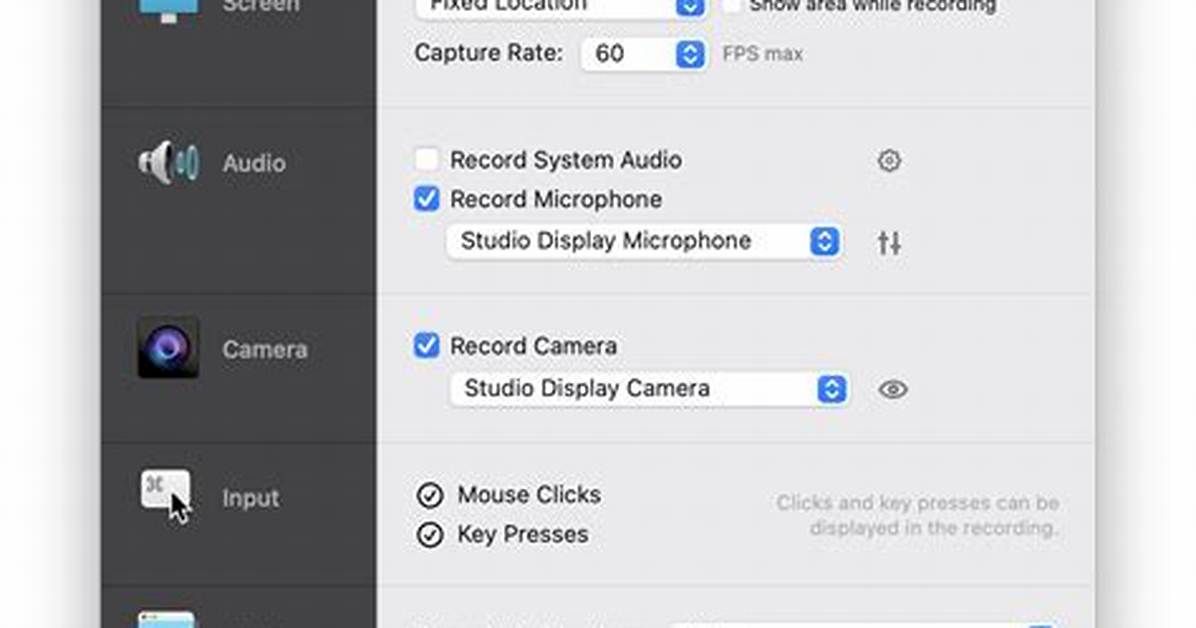Click the Record Microphone label

pos(556,200)
